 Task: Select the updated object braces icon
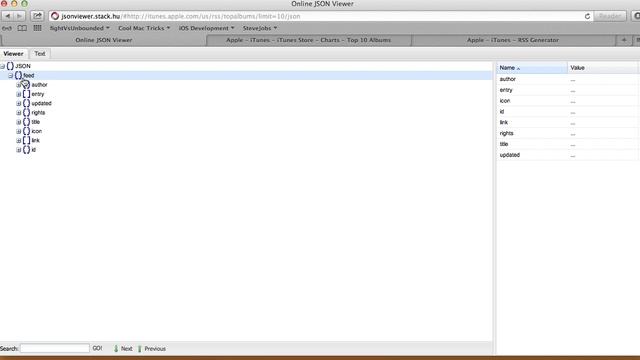pos(27,103)
